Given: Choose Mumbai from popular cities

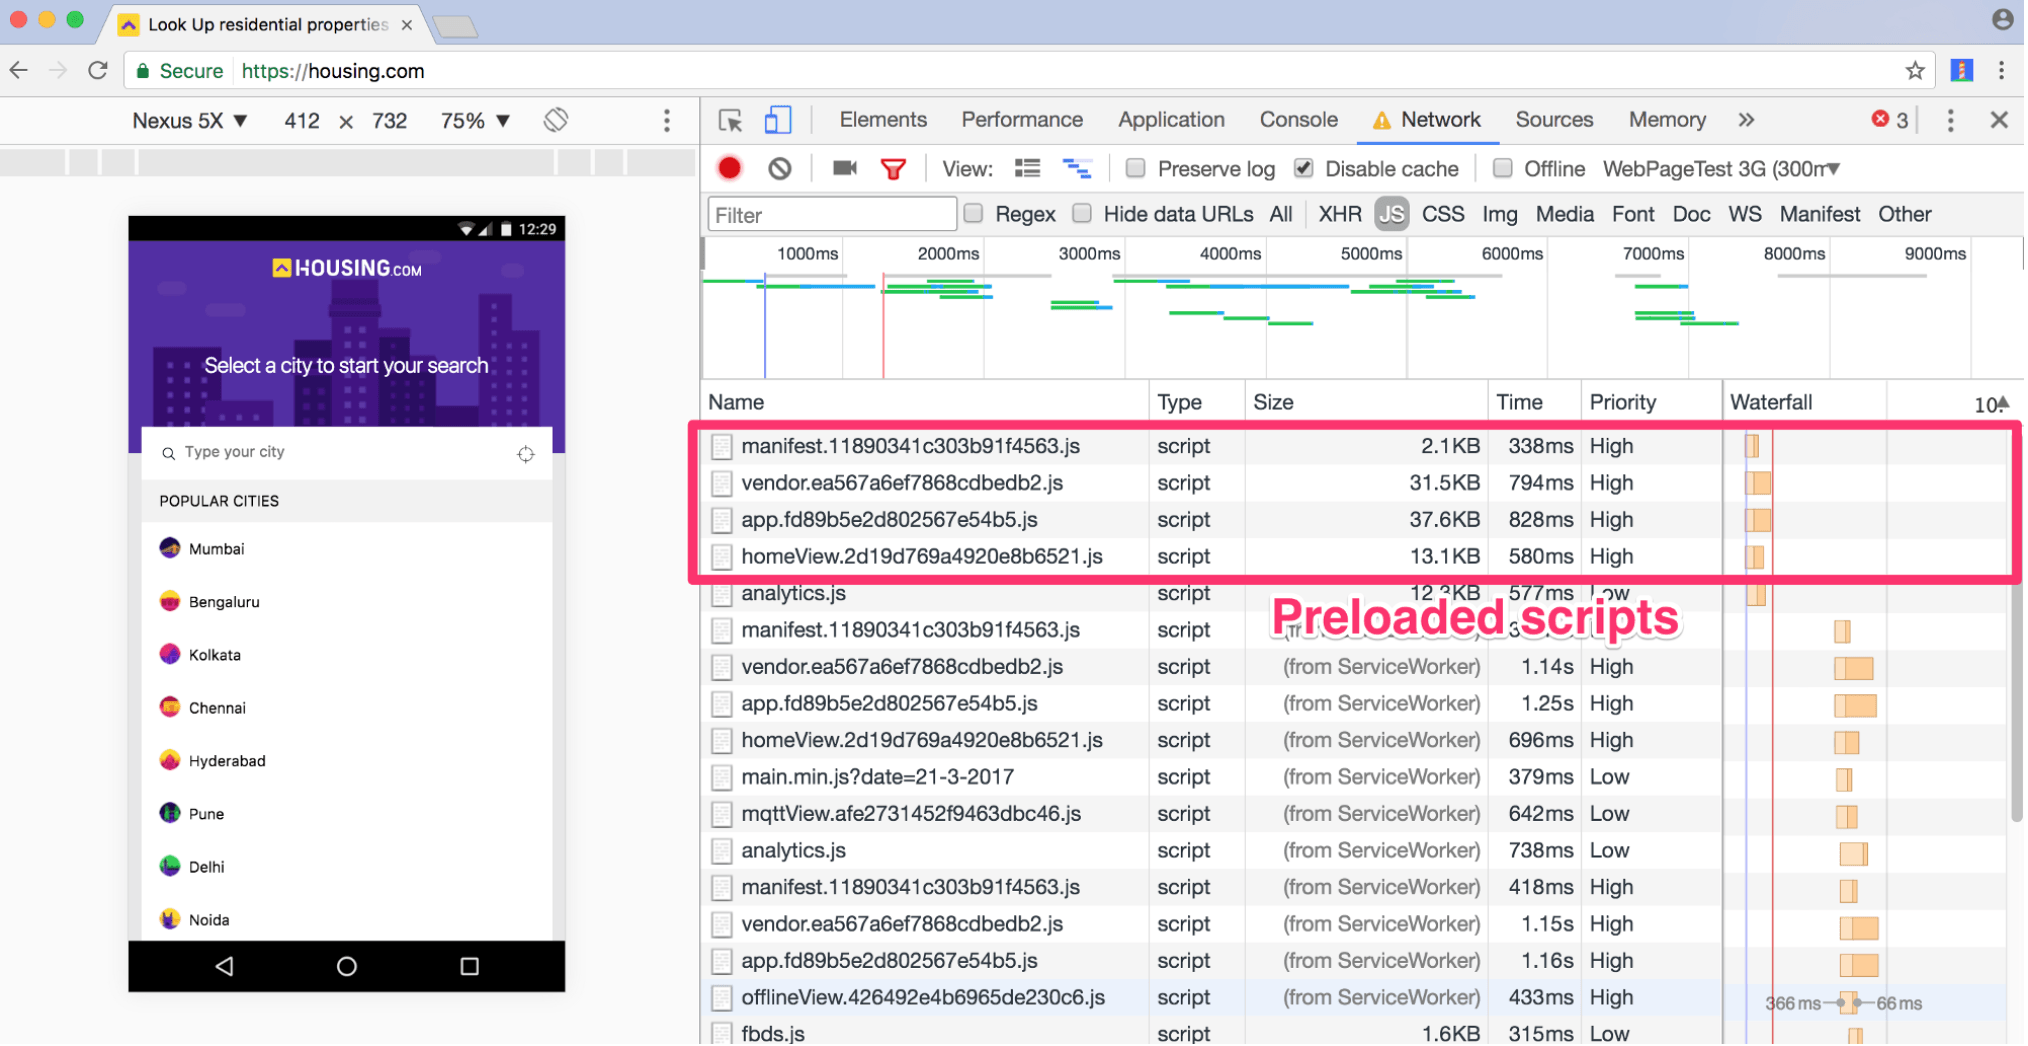Looking at the screenshot, I should click(x=217, y=549).
